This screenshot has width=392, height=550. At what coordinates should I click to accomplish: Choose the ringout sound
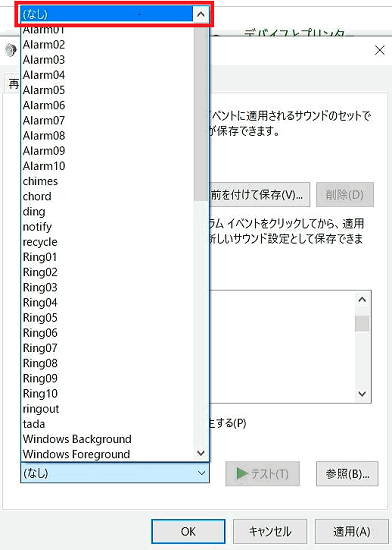coord(107,408)
